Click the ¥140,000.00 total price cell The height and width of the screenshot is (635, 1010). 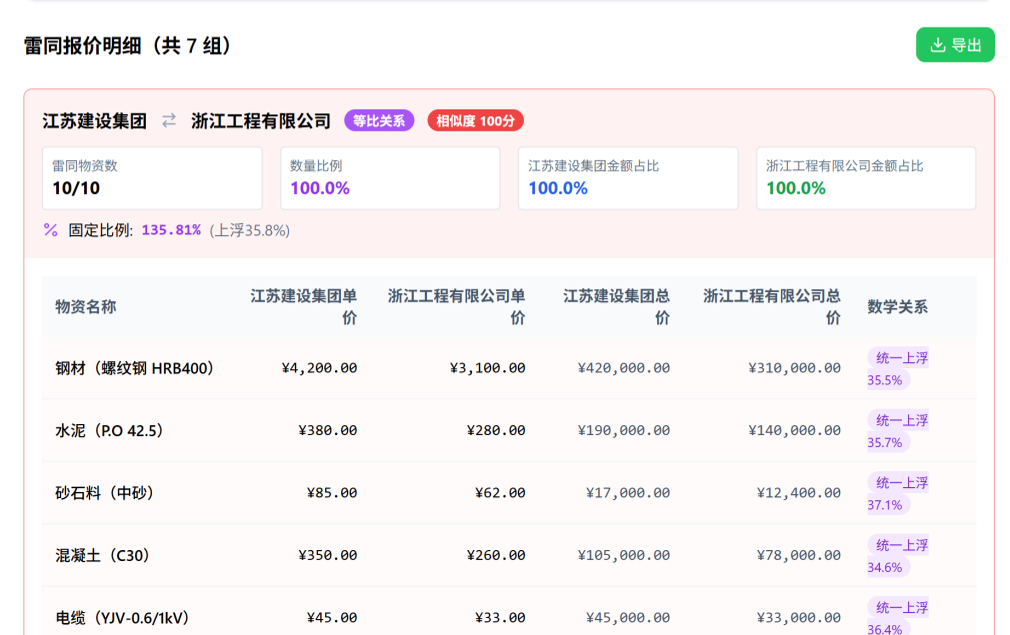coord(794,430)
